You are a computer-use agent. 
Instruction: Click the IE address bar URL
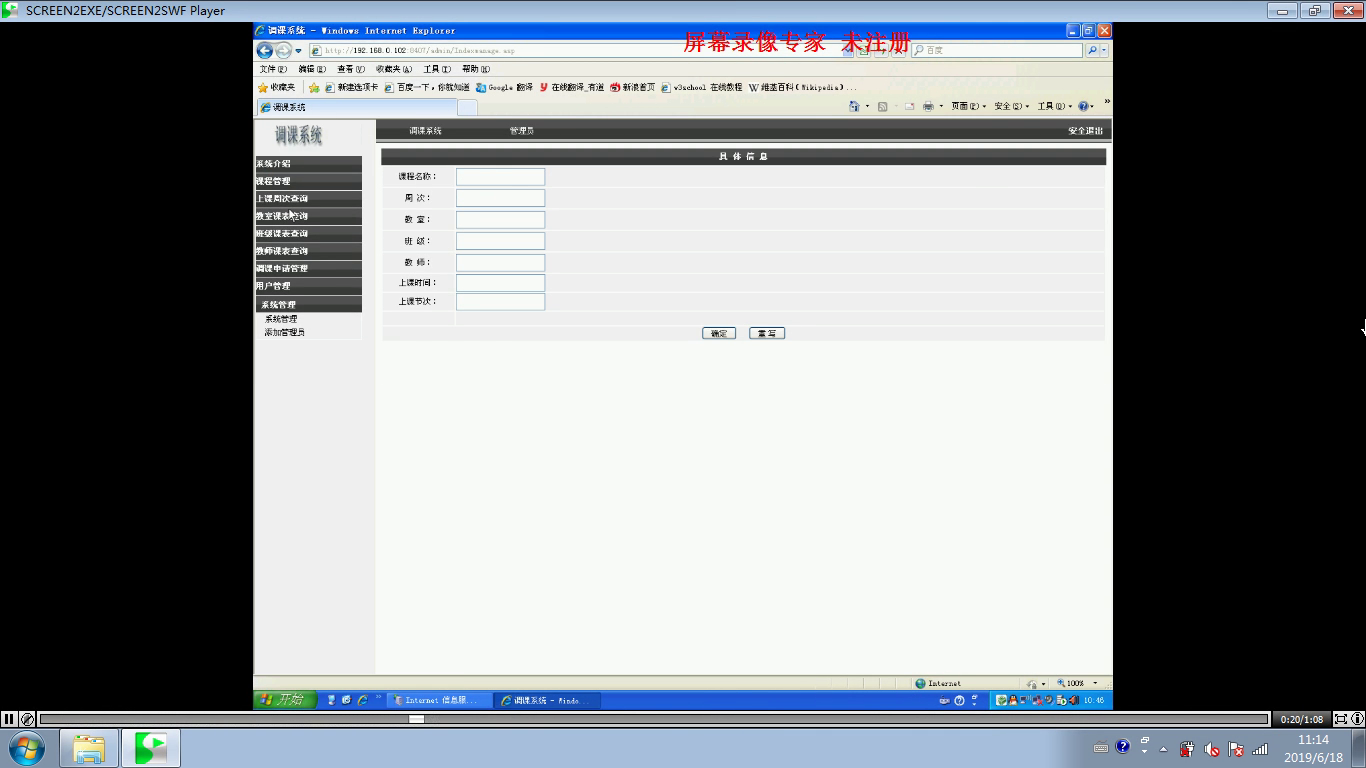[x=420, y=50]
